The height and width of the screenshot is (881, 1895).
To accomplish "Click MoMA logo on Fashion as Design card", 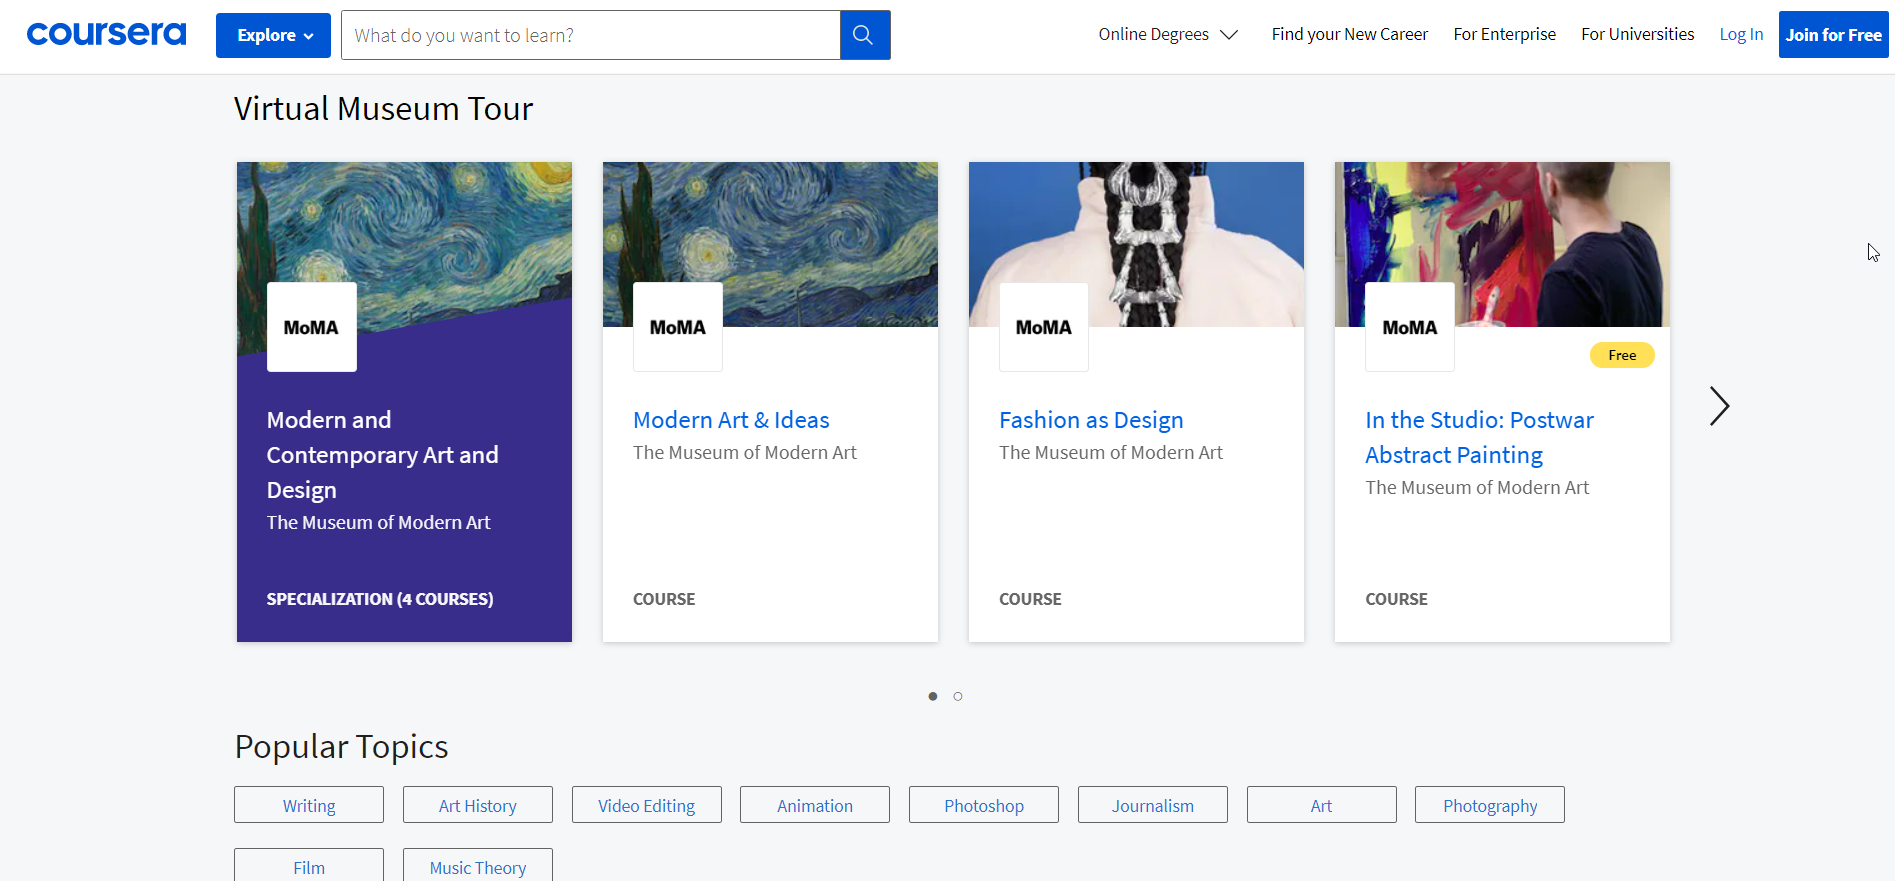I will (x=1044, y=327).
